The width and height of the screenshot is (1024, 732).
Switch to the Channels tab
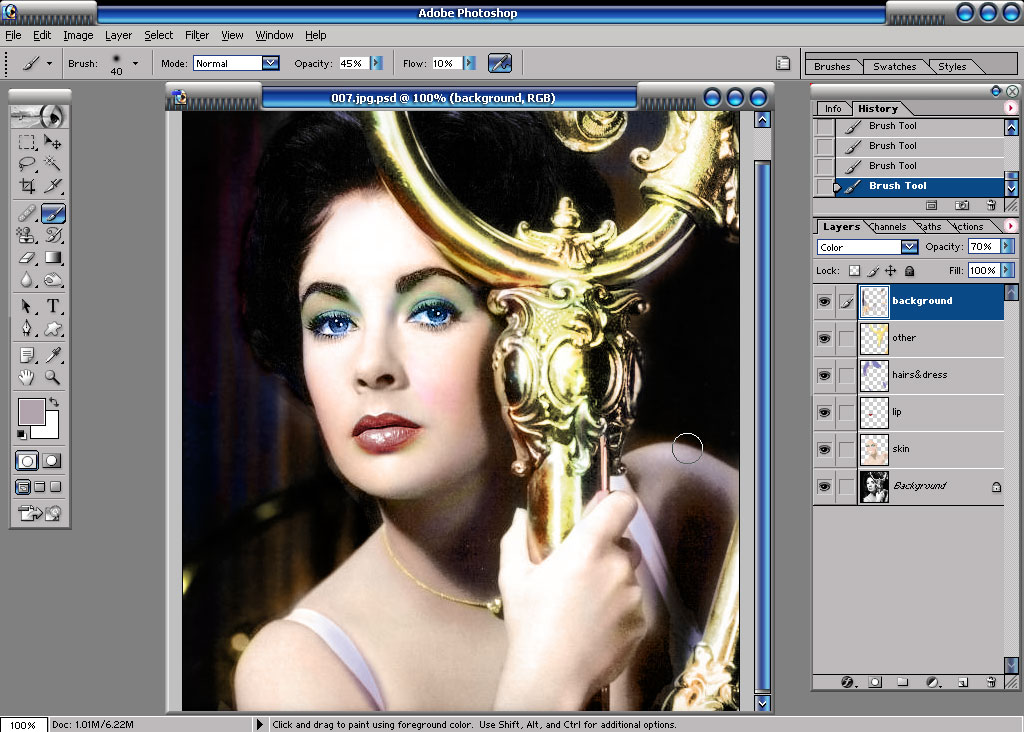(x=889, y=227)
